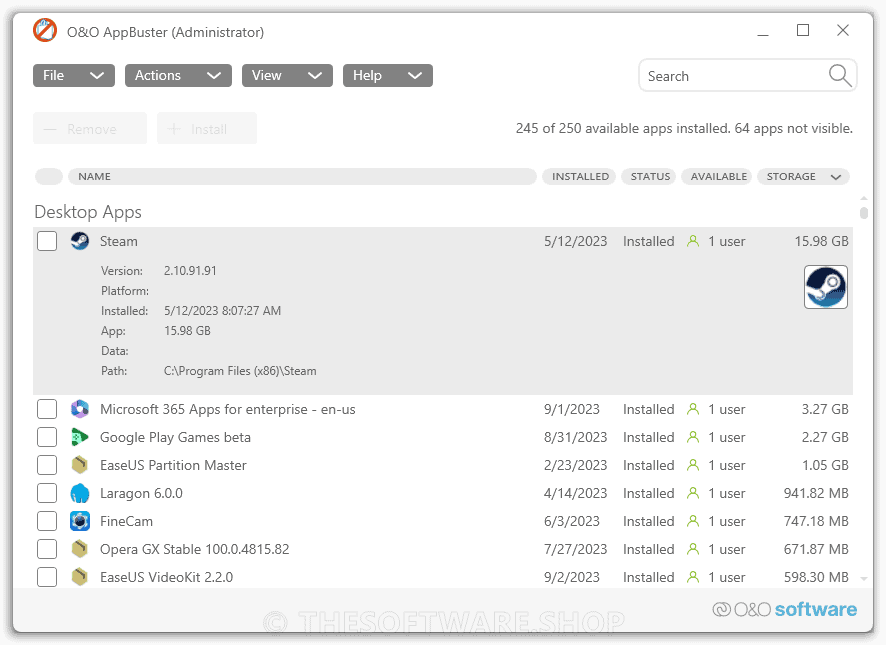Tick the Laragon 6.0.0 checkbox
This screenshot has height=645, width=886.
point(47,493)
